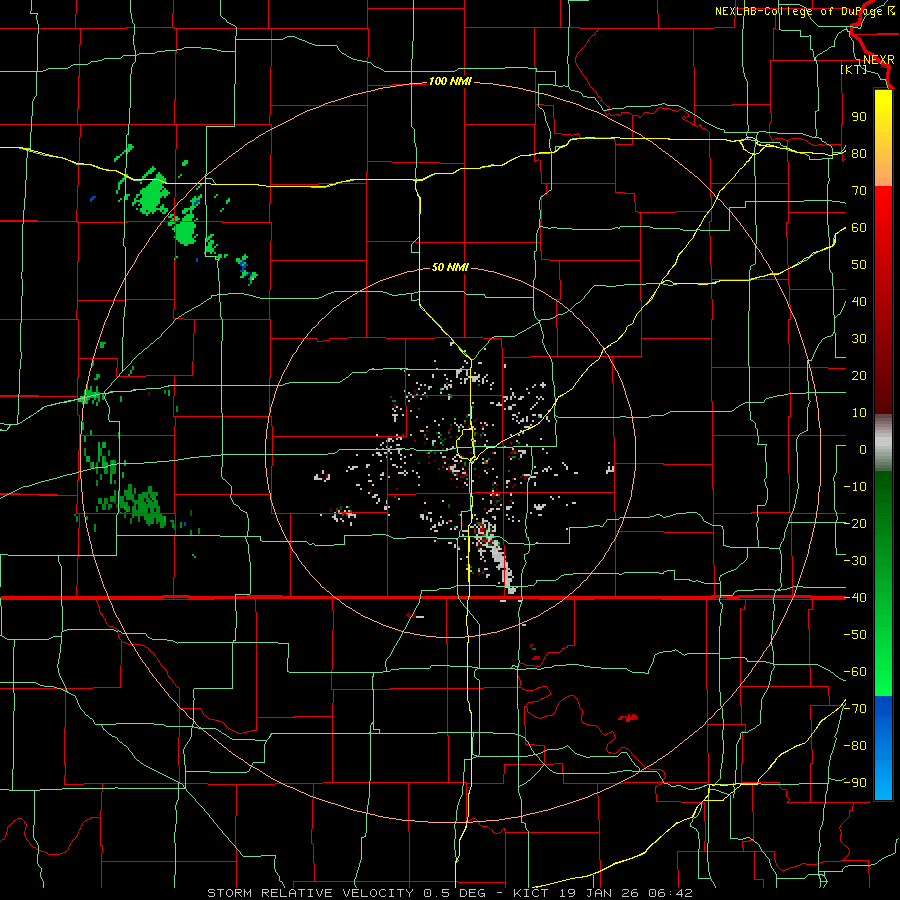Click the 06:42 timestamp
Screen dimensions: 900x900
tap(672, 893)
